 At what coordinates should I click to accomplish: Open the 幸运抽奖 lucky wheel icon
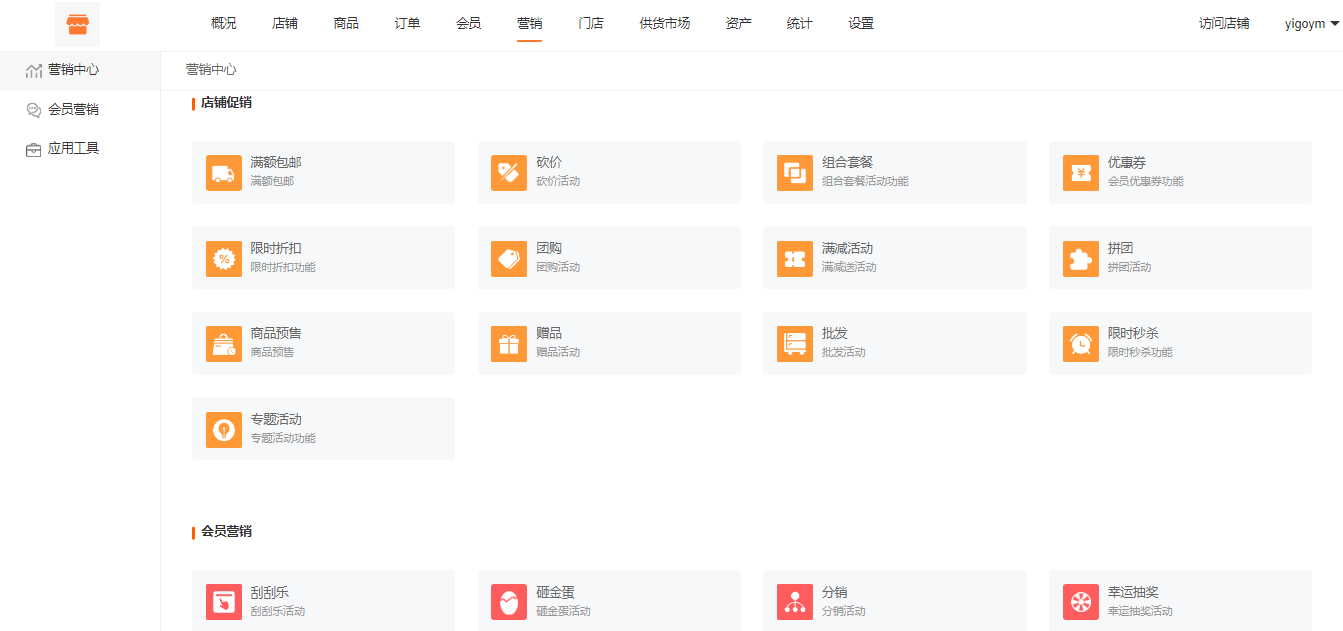tap(1081, 600)
